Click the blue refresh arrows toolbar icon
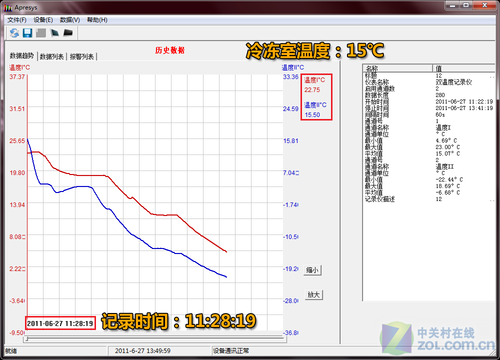This screenshot has width=500, height=360. click(x=14, y=33)
